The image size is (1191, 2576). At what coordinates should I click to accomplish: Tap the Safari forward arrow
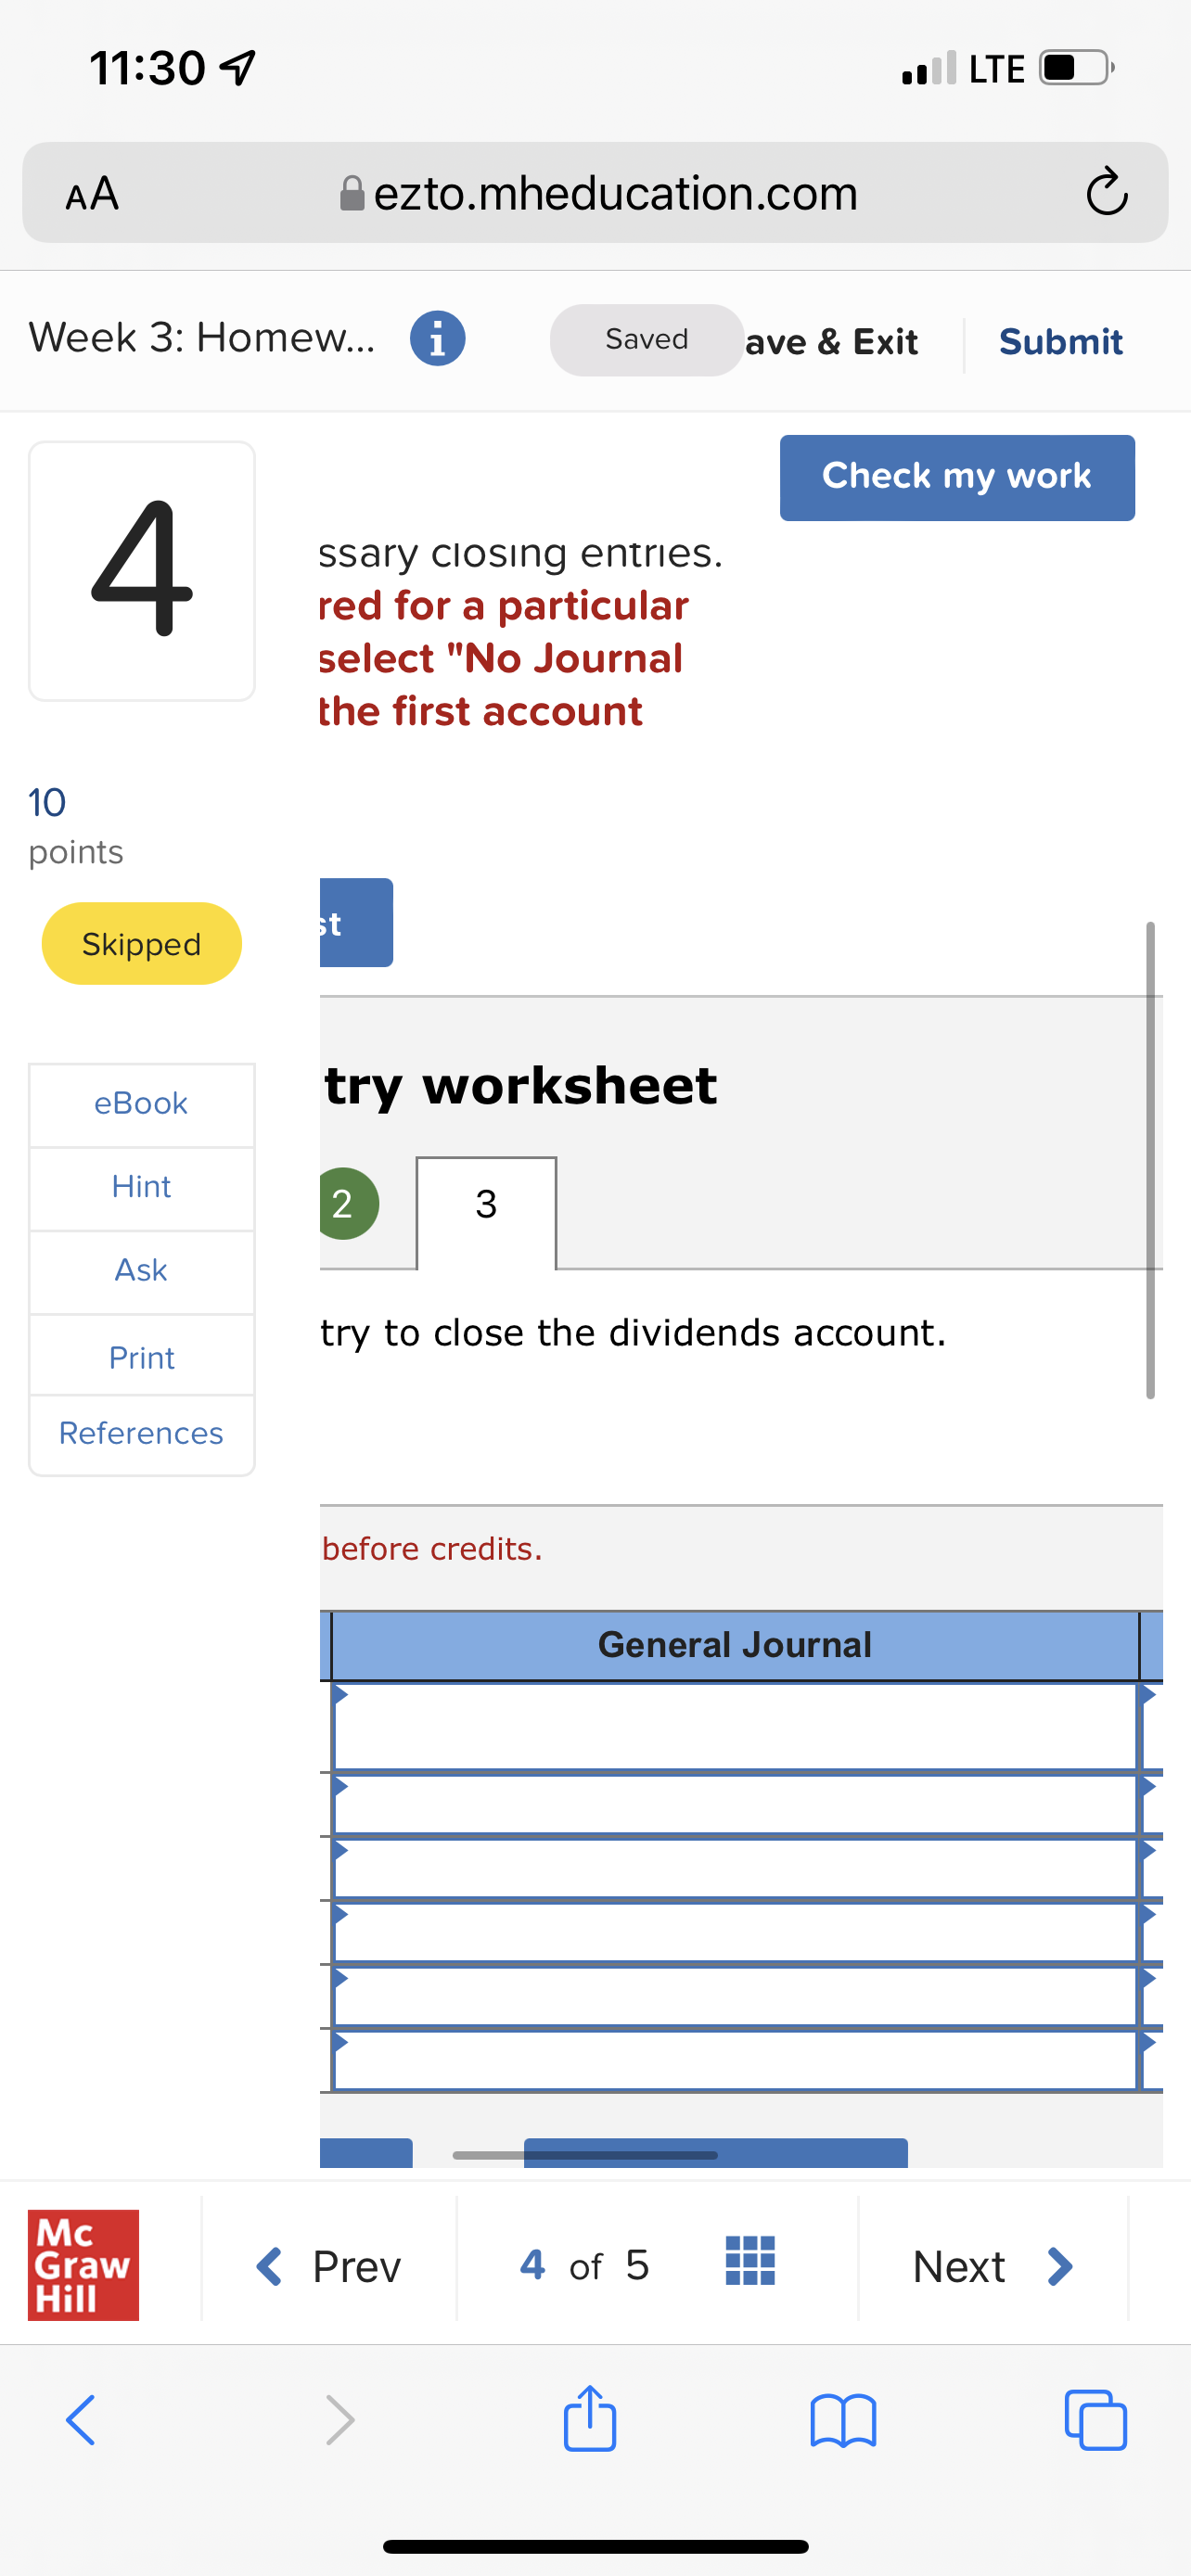(340, 2420)
